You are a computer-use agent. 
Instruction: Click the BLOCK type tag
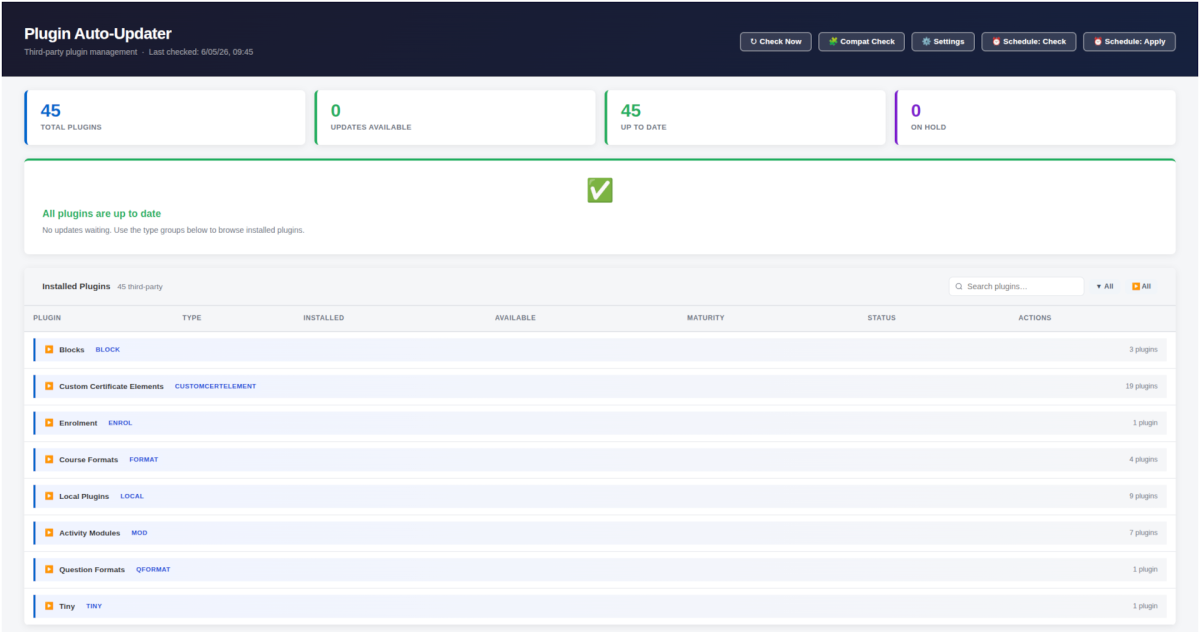[108, 350]
